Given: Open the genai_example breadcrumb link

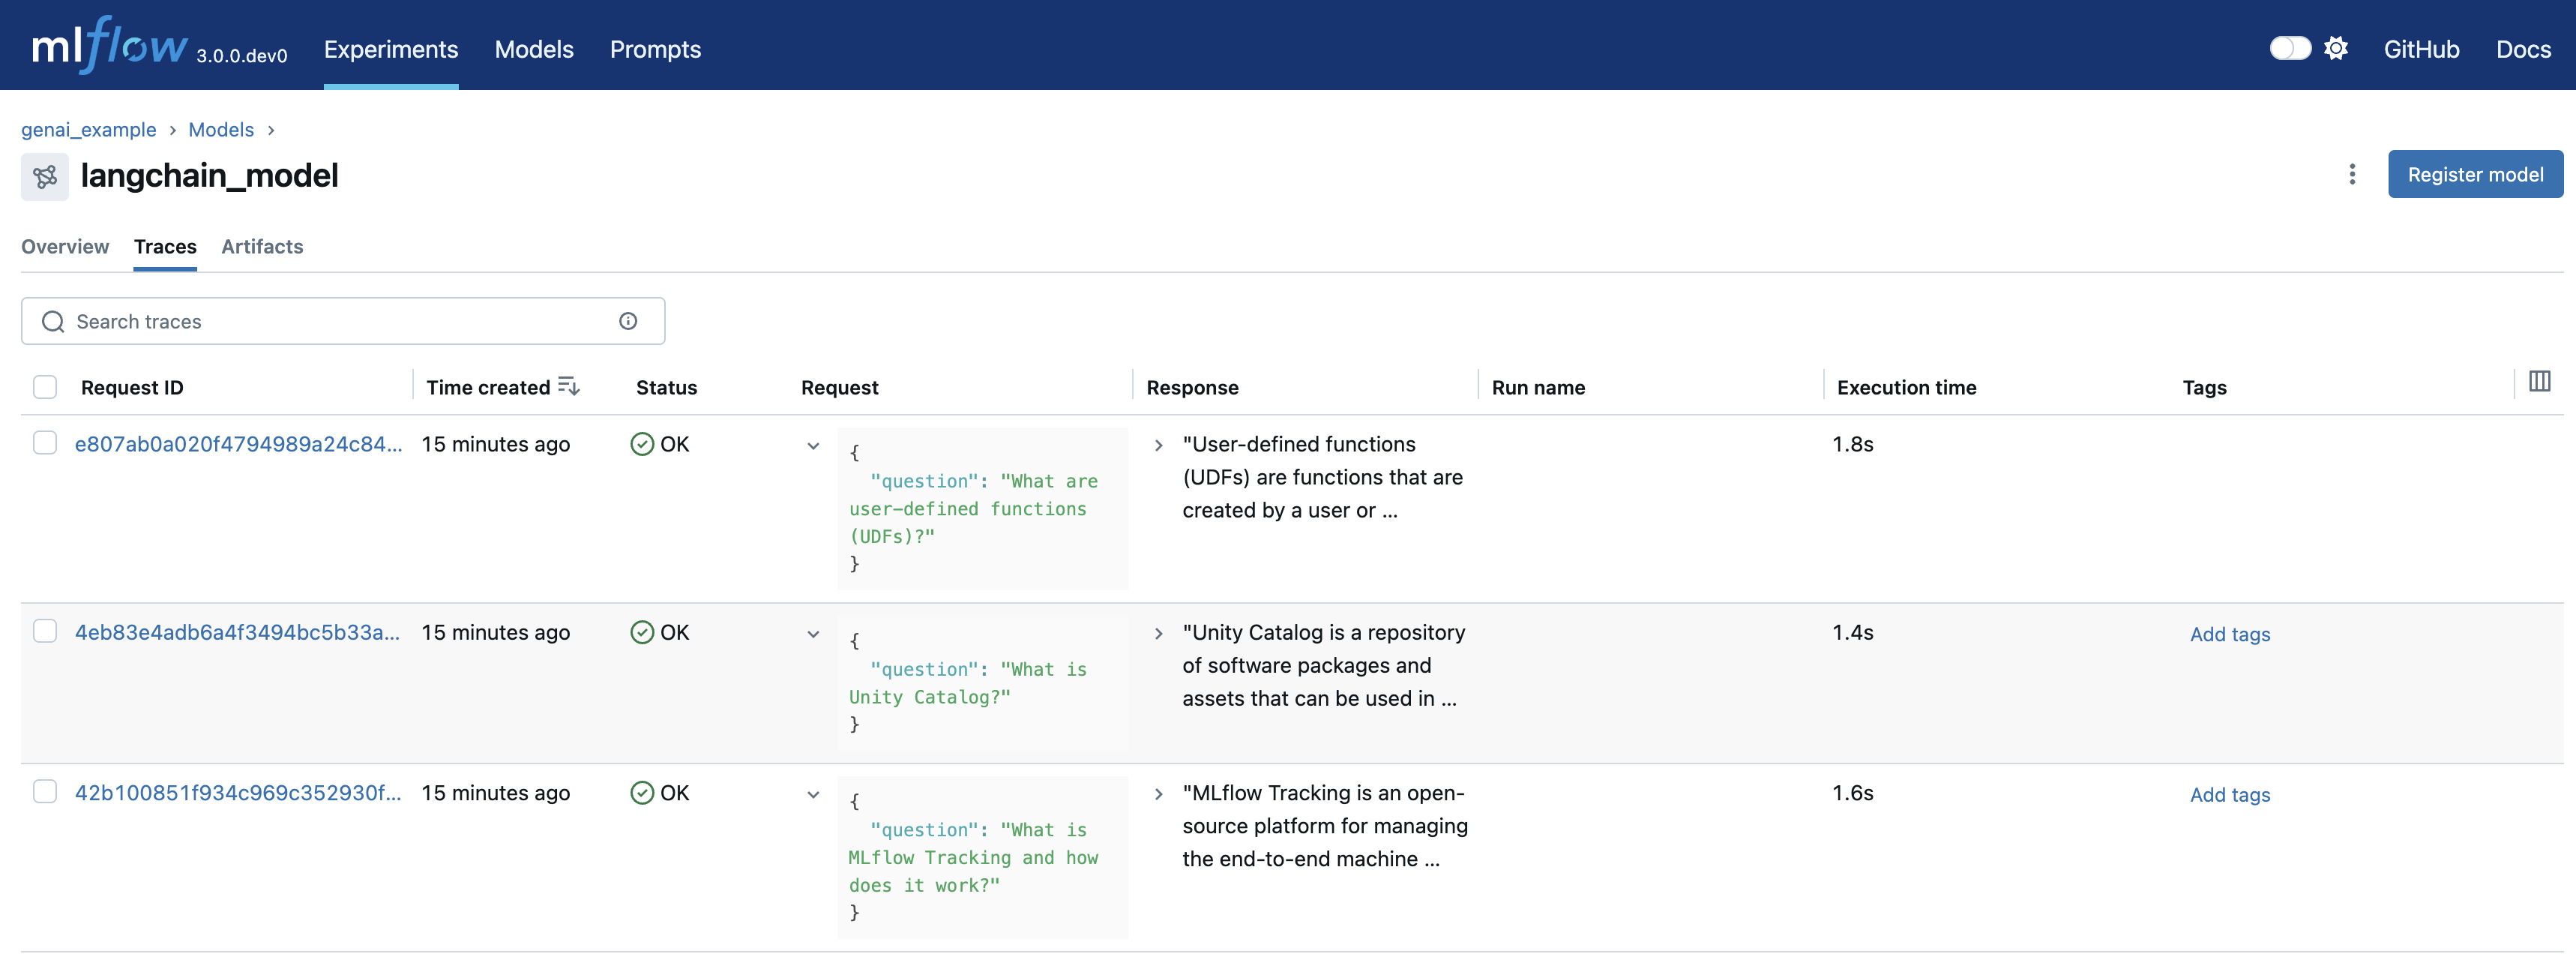Looking at the screenshot, I should tap(89, 130).
